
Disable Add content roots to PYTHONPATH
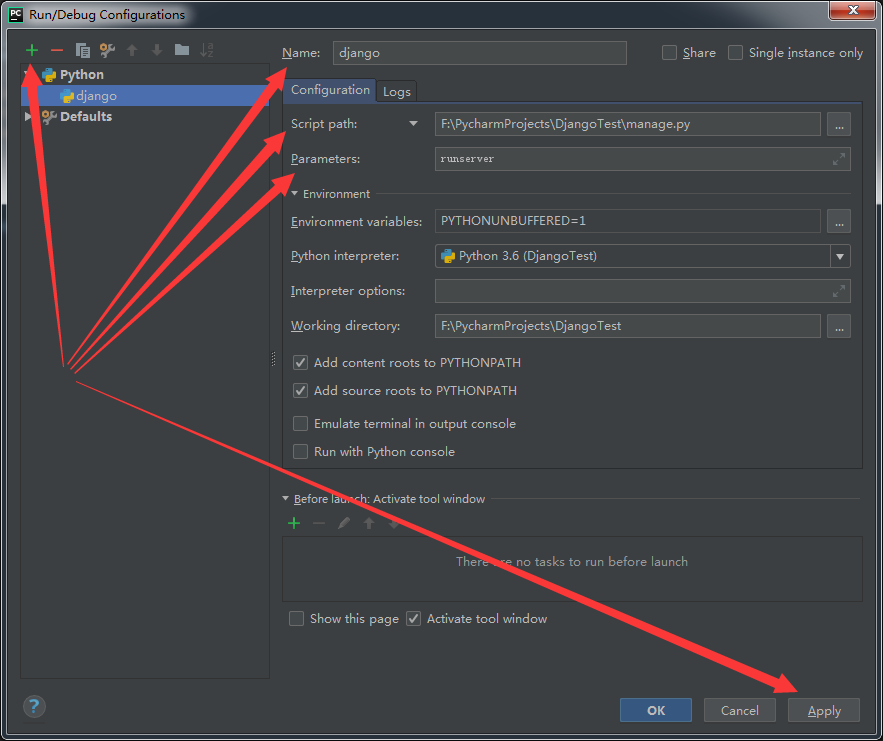[300, 362]
